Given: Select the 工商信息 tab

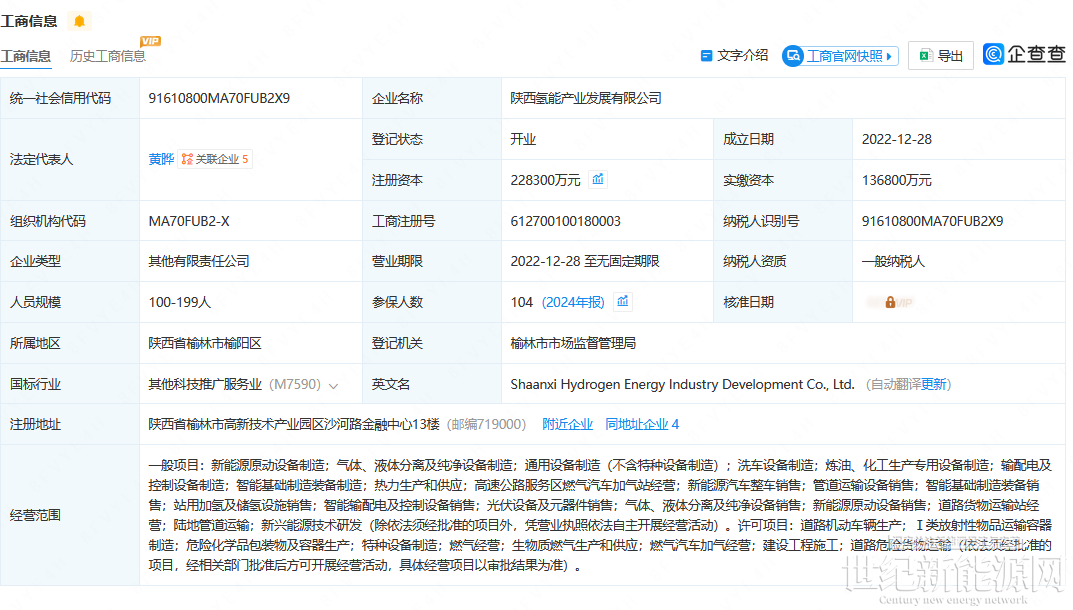Looking at the screenshot, I should (26, 56).
